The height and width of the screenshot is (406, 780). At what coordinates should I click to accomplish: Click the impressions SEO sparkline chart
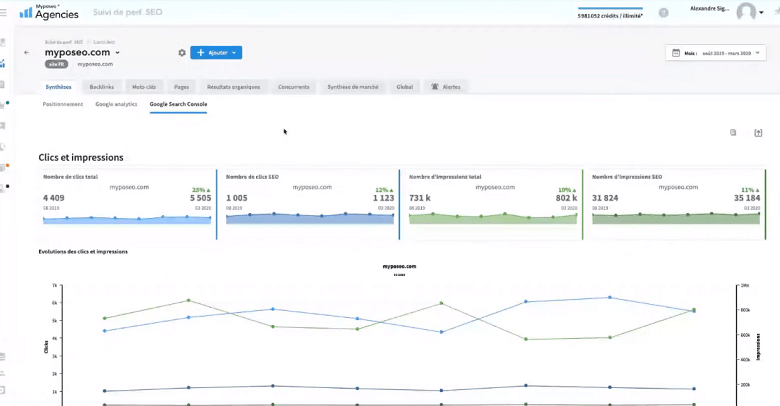676,218
